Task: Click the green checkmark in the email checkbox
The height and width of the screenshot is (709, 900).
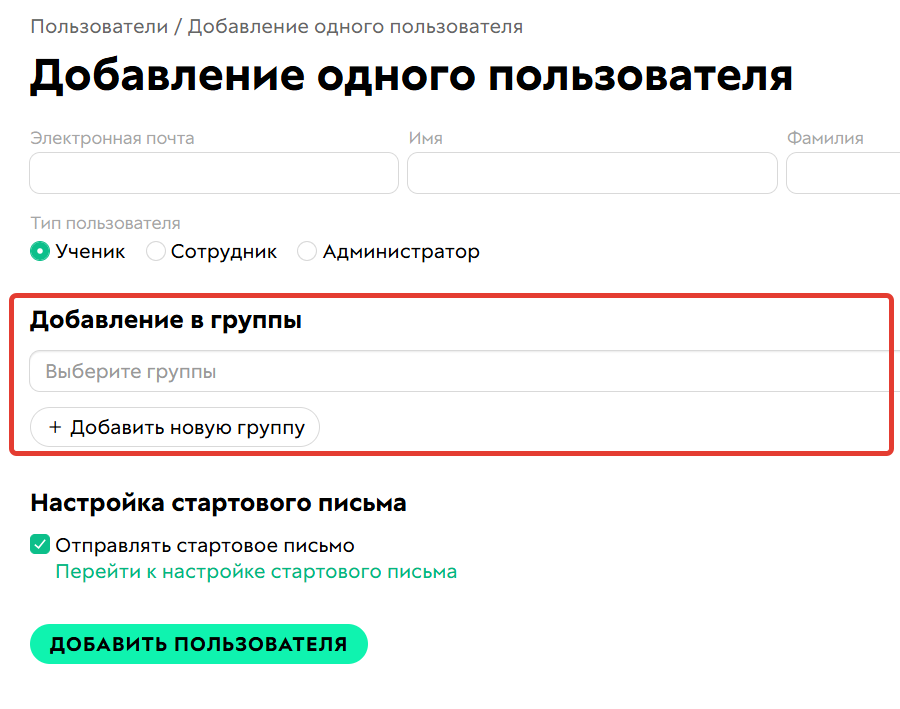Action: [x=39, y=545]
